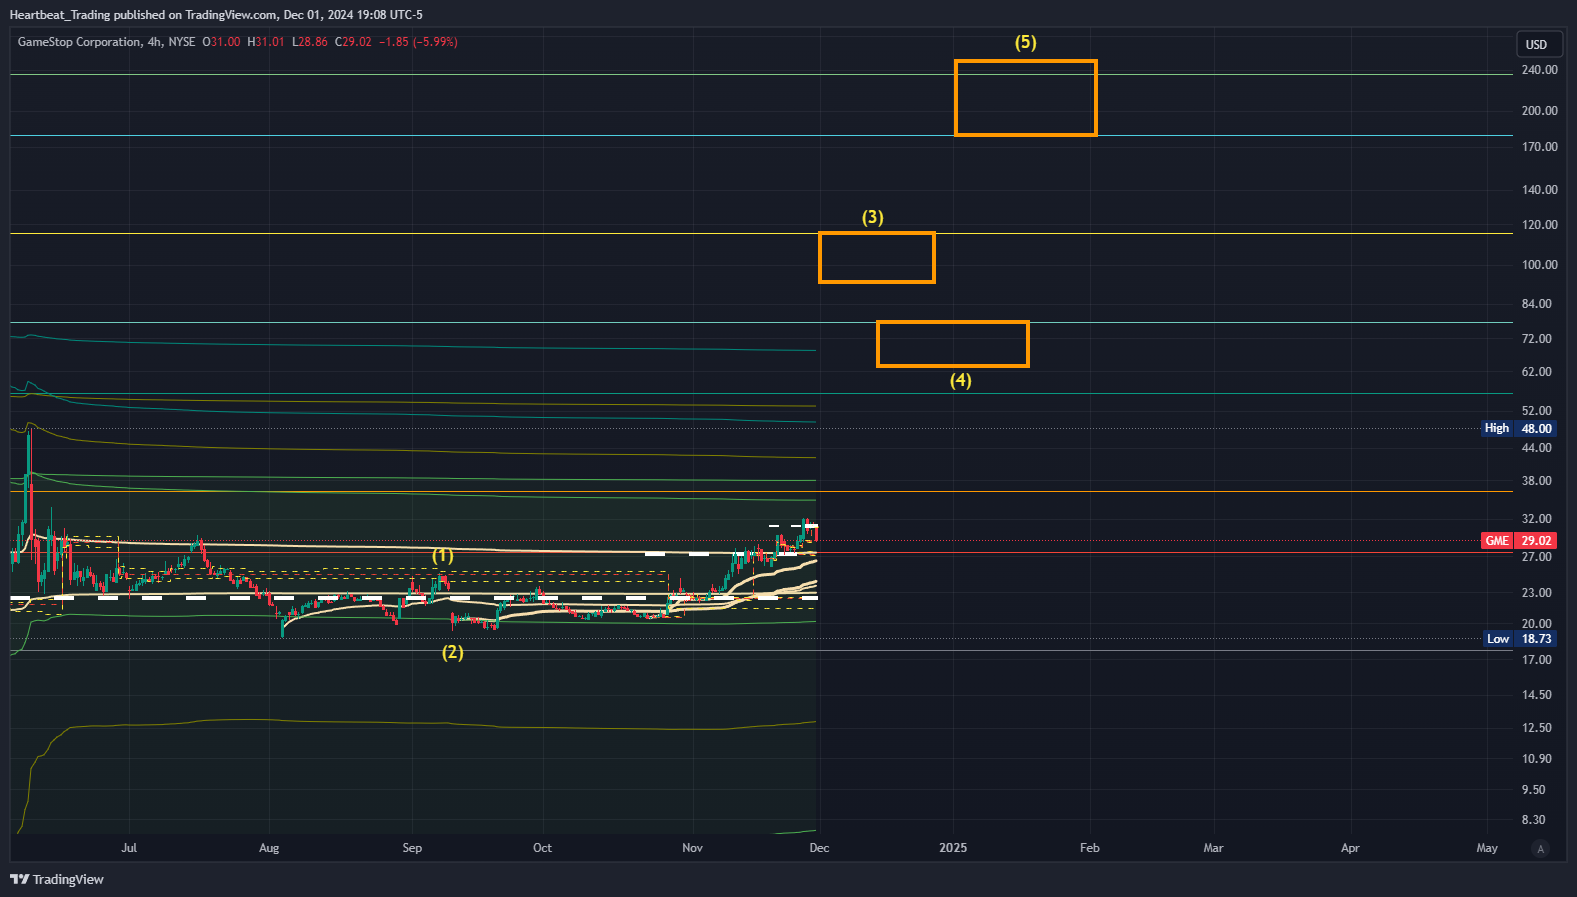This screenshot has width=1577, height=897.
Task: Click the 38.00 price axis label
Action: [x=1536, y=481]
